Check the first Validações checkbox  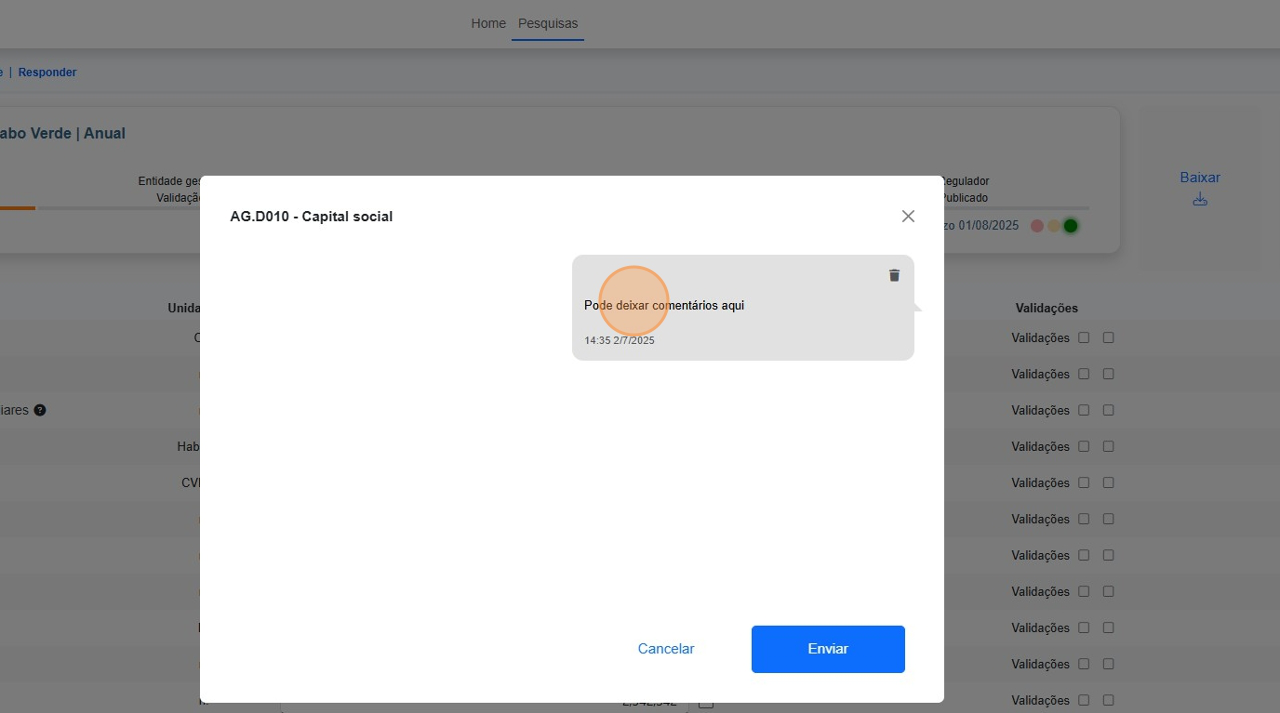[1083, 337]
